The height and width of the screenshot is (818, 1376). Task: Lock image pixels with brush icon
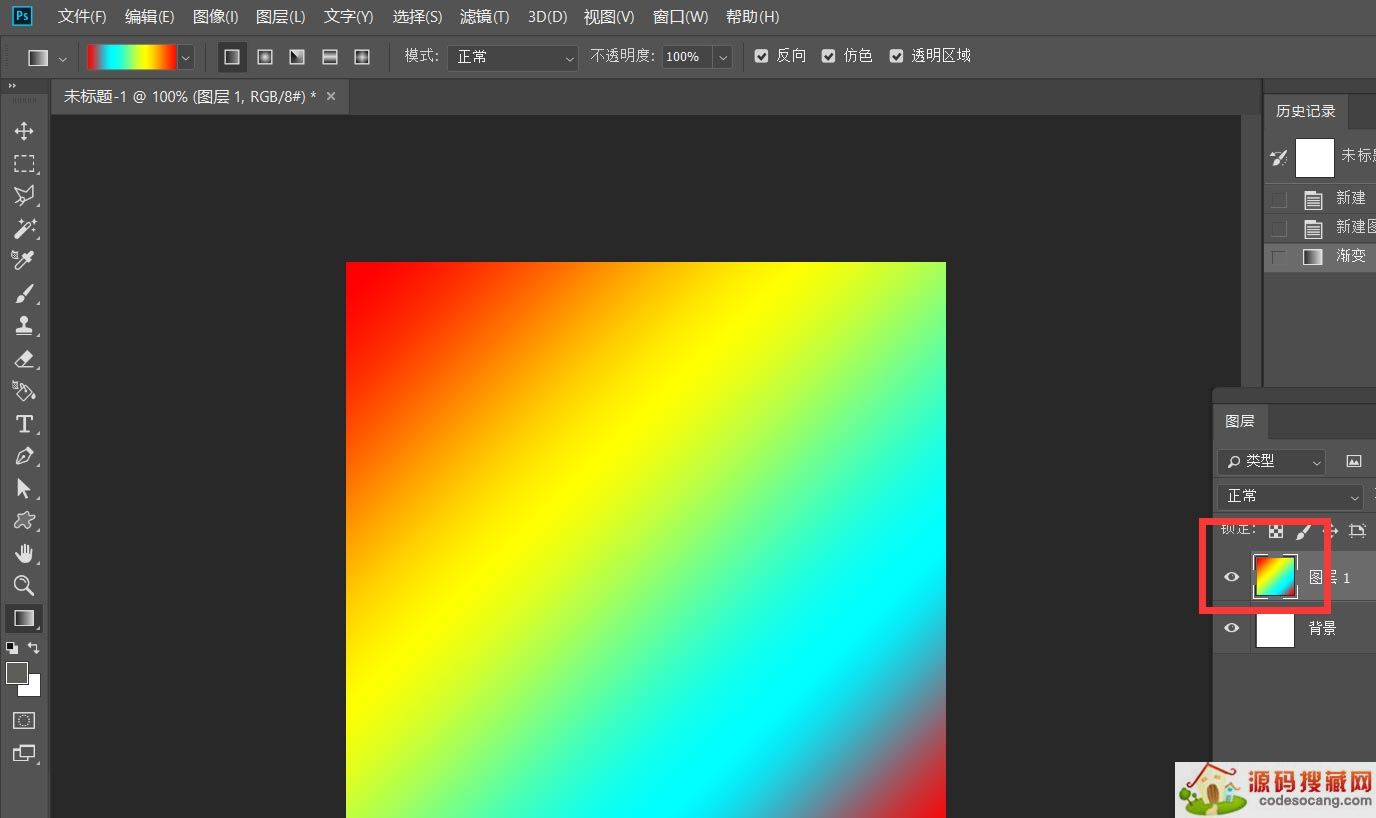(1303, 530)
